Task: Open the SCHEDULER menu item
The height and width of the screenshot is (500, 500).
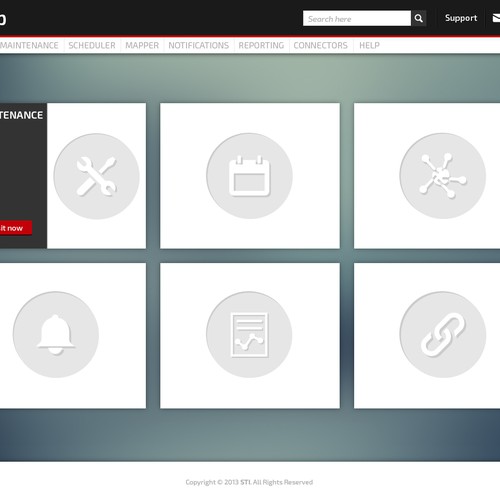Action: pyautogui.click(x=92, y=45)
